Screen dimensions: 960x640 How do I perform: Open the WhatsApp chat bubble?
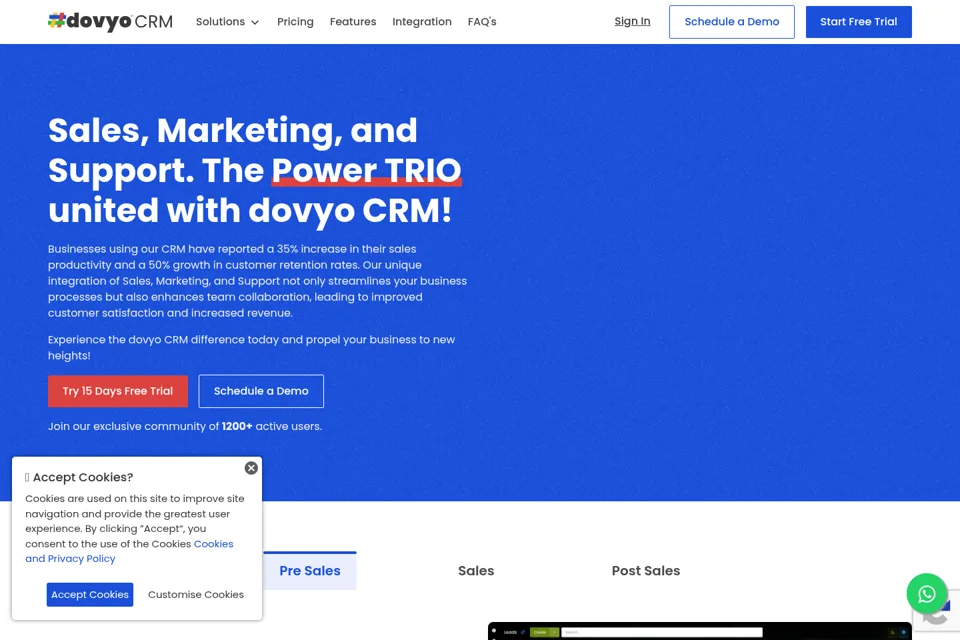(x=926, y=593)
